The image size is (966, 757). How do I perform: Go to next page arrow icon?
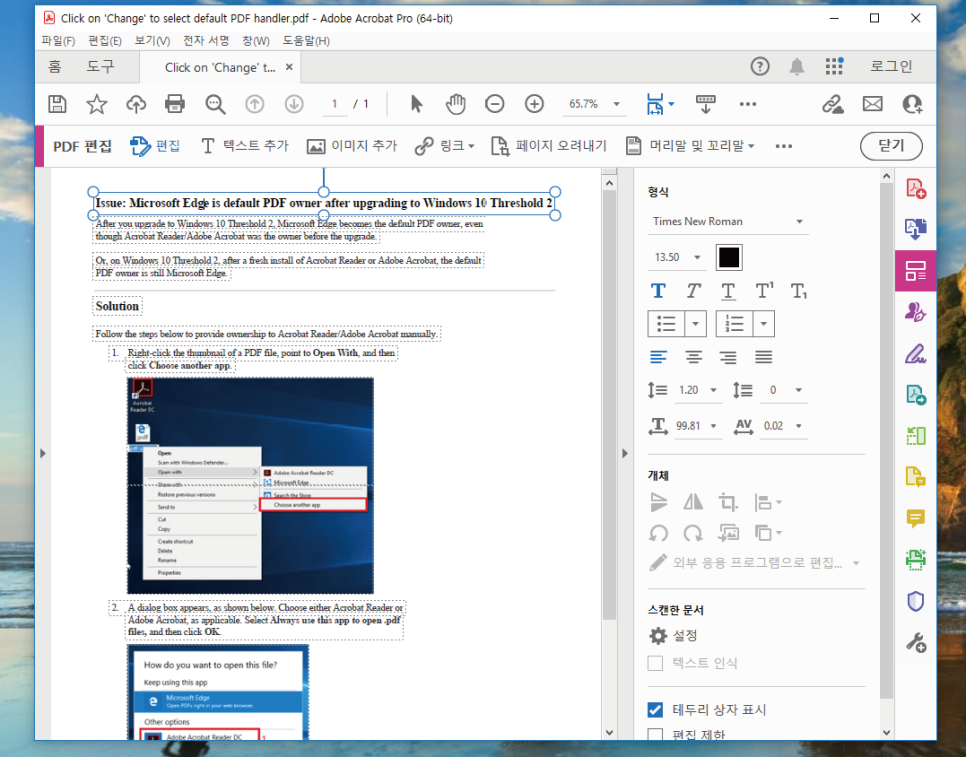294,104
